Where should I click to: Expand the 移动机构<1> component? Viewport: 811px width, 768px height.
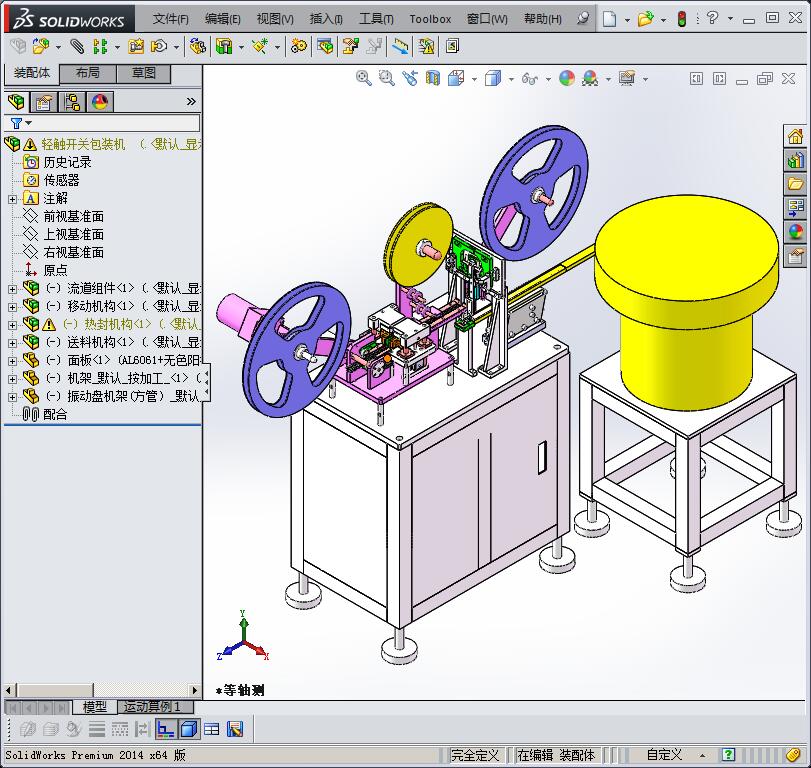12,307
